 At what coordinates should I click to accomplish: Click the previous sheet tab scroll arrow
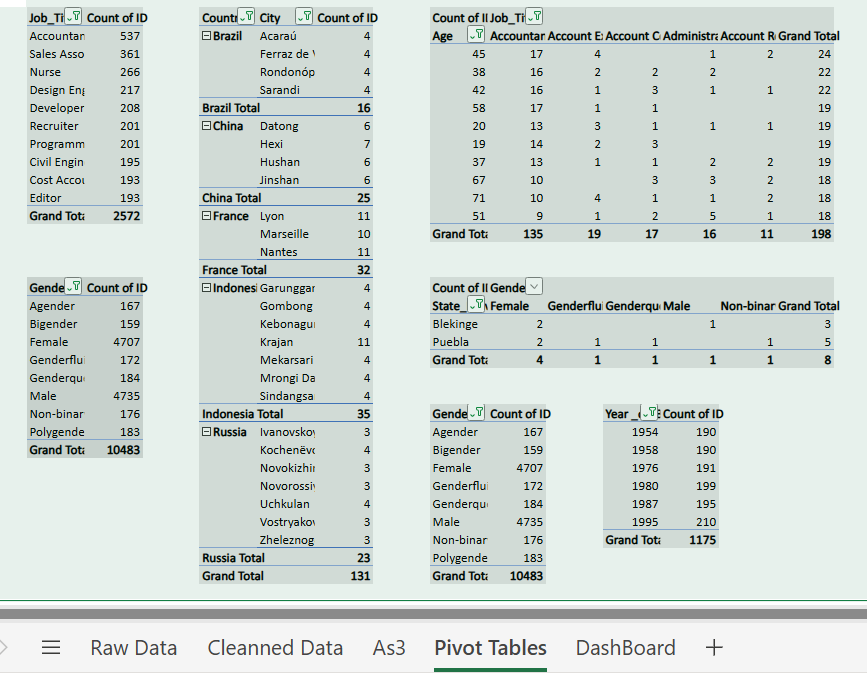(4, 647)
